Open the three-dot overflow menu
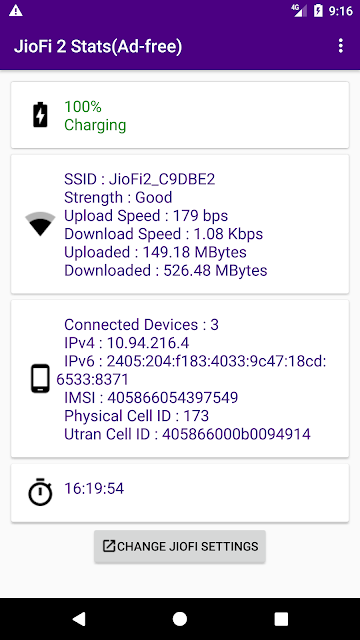 pos(341,46)
